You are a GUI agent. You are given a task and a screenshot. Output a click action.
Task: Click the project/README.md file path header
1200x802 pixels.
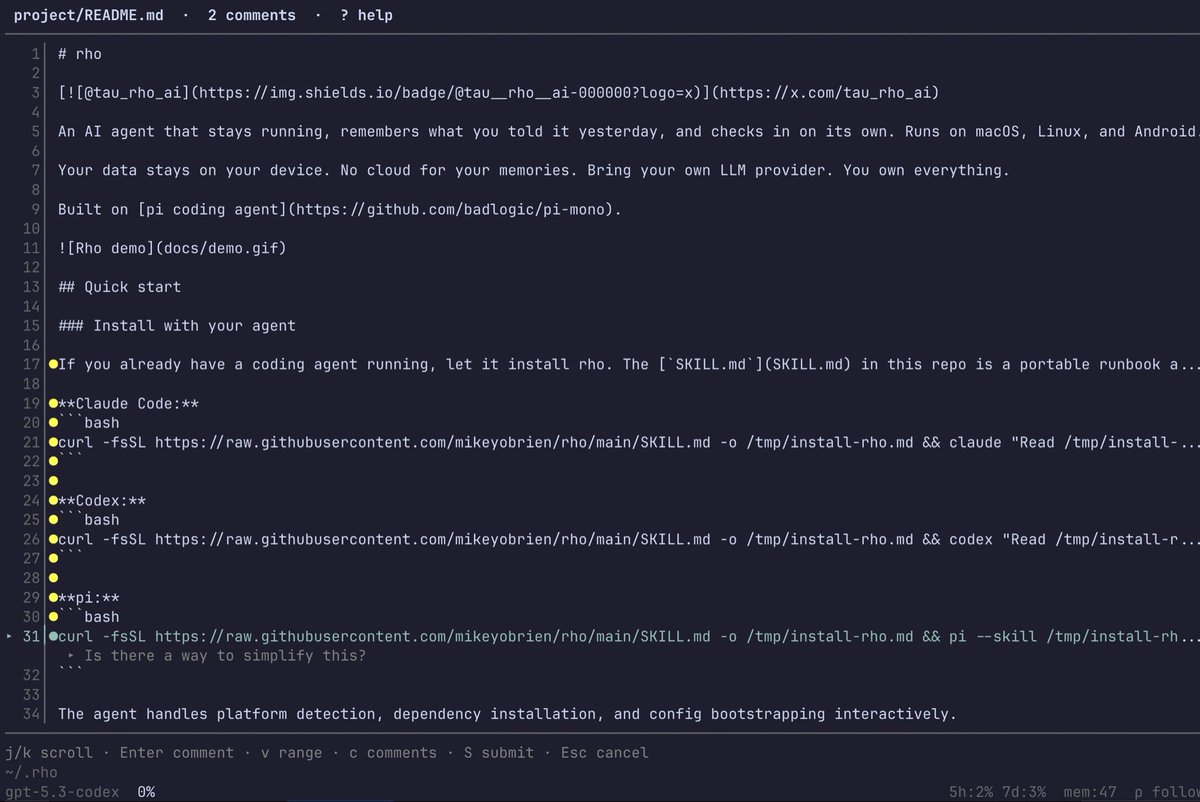tap(90, 15)
